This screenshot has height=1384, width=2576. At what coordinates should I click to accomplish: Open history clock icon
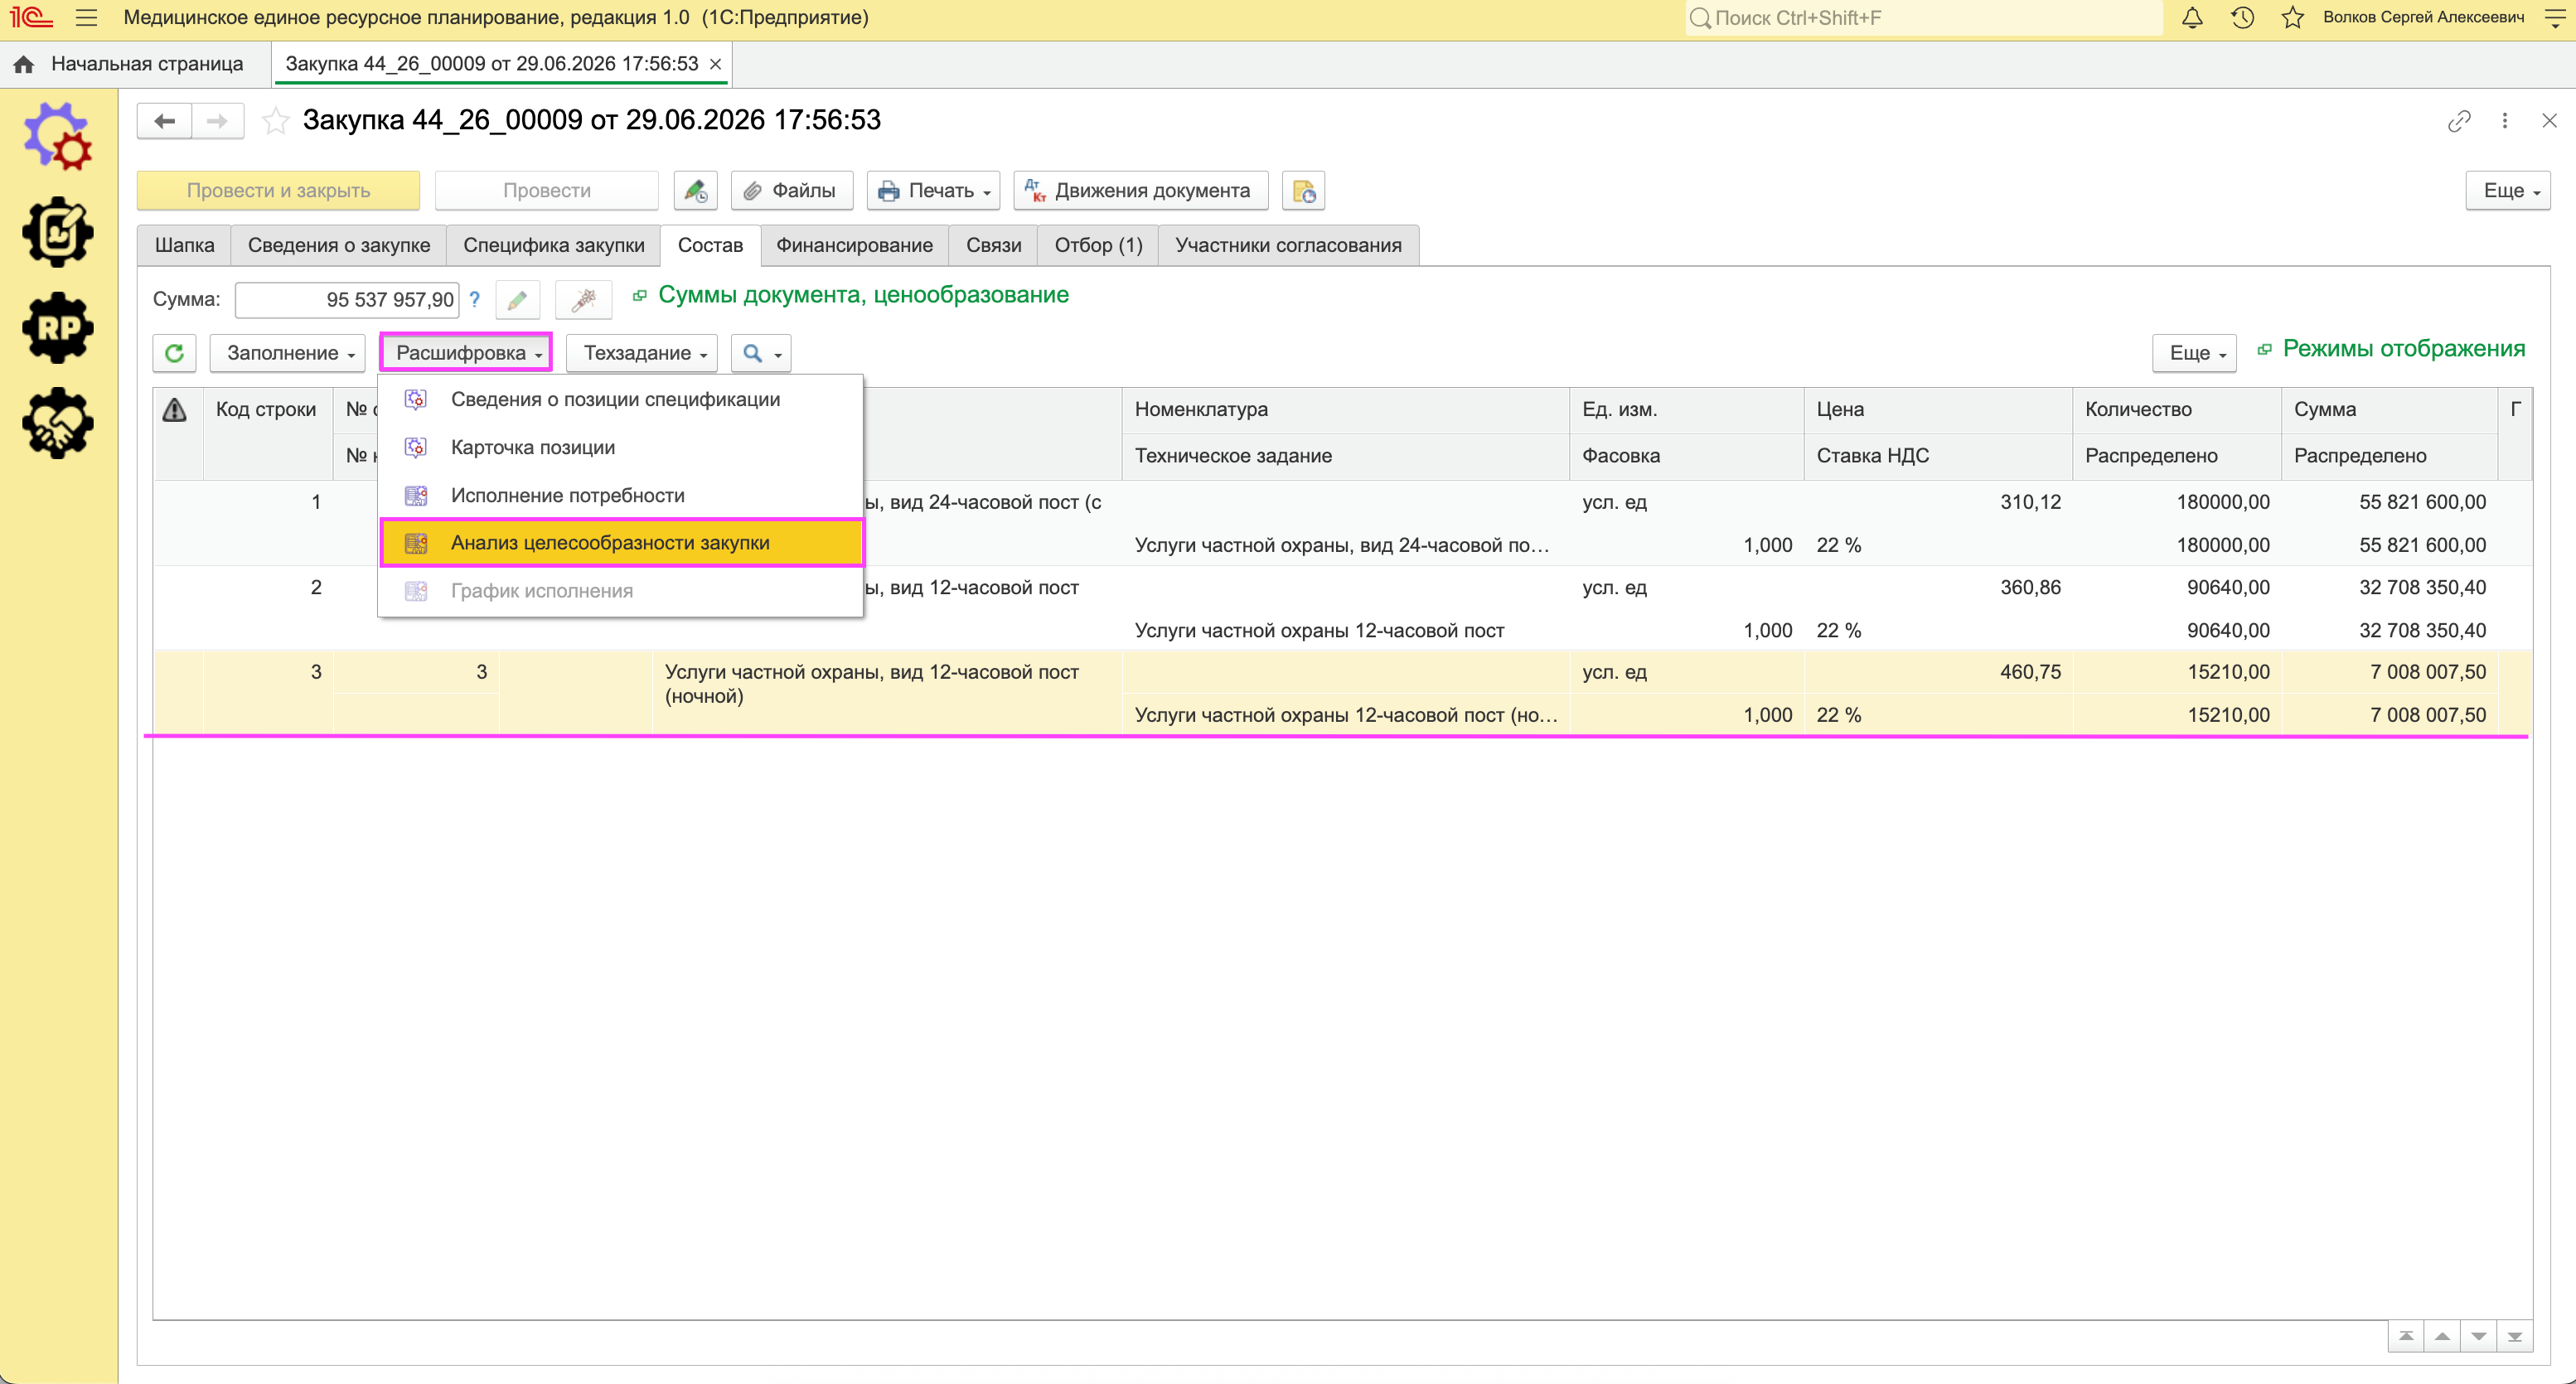[2242, 18]
